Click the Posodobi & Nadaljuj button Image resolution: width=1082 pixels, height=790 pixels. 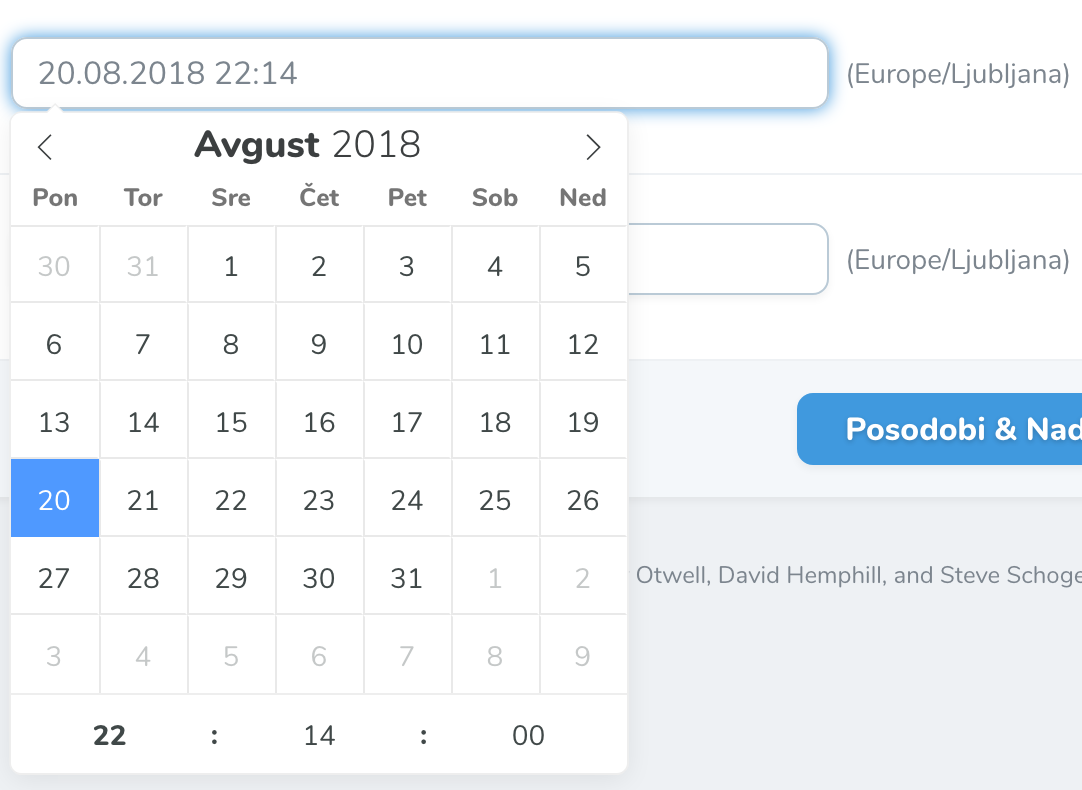click(x=950, y=429)
